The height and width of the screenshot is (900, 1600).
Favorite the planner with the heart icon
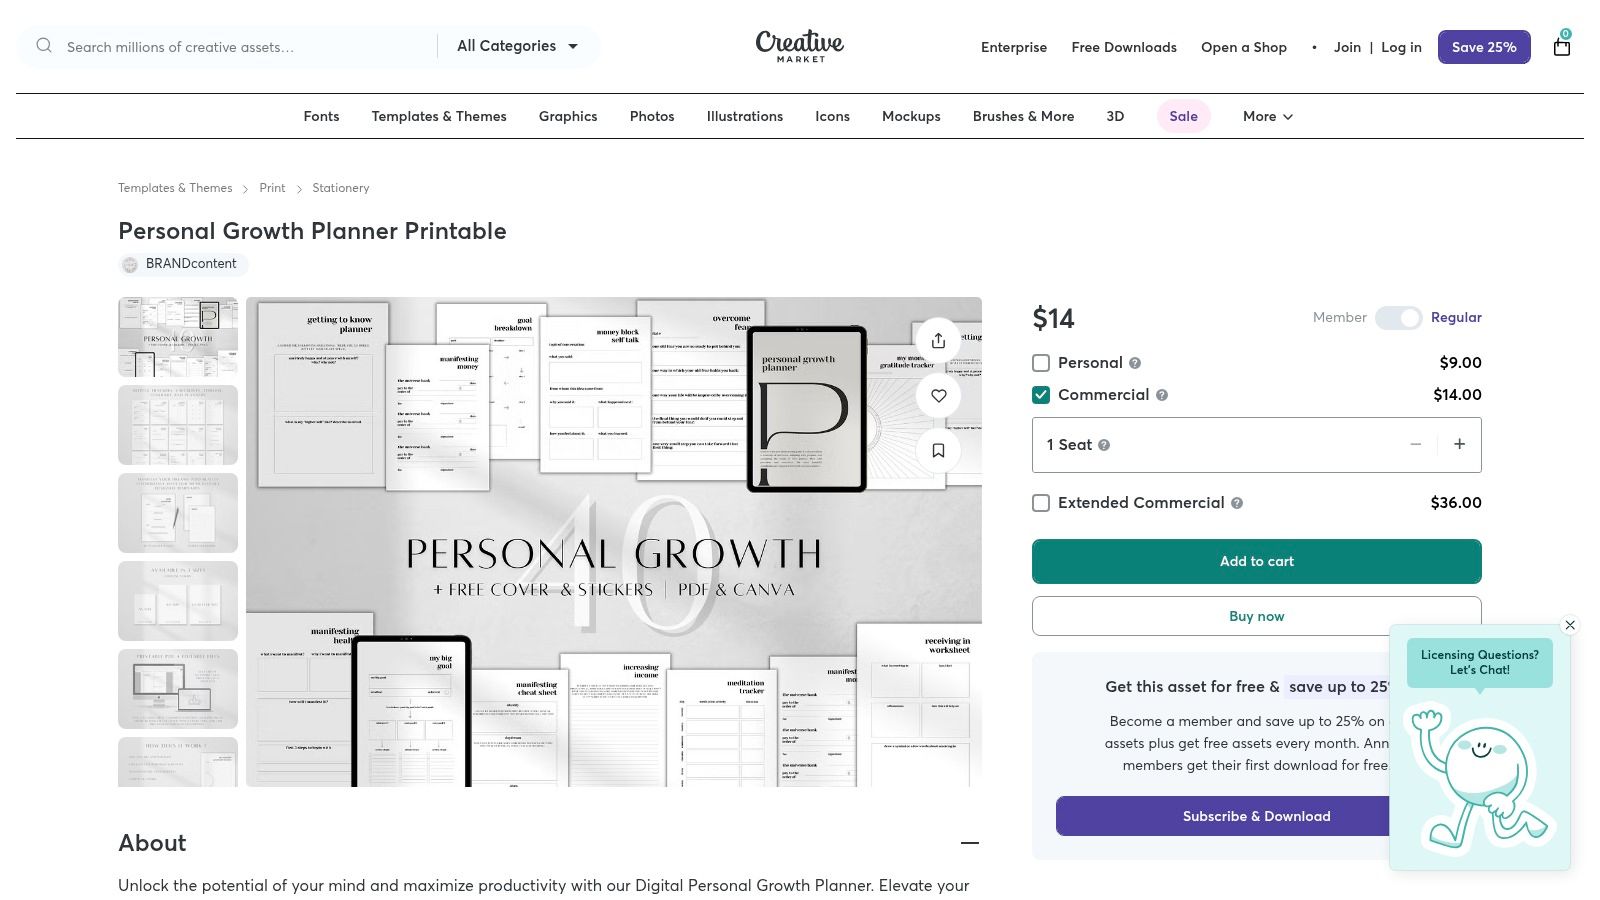(x=938, y=395)
